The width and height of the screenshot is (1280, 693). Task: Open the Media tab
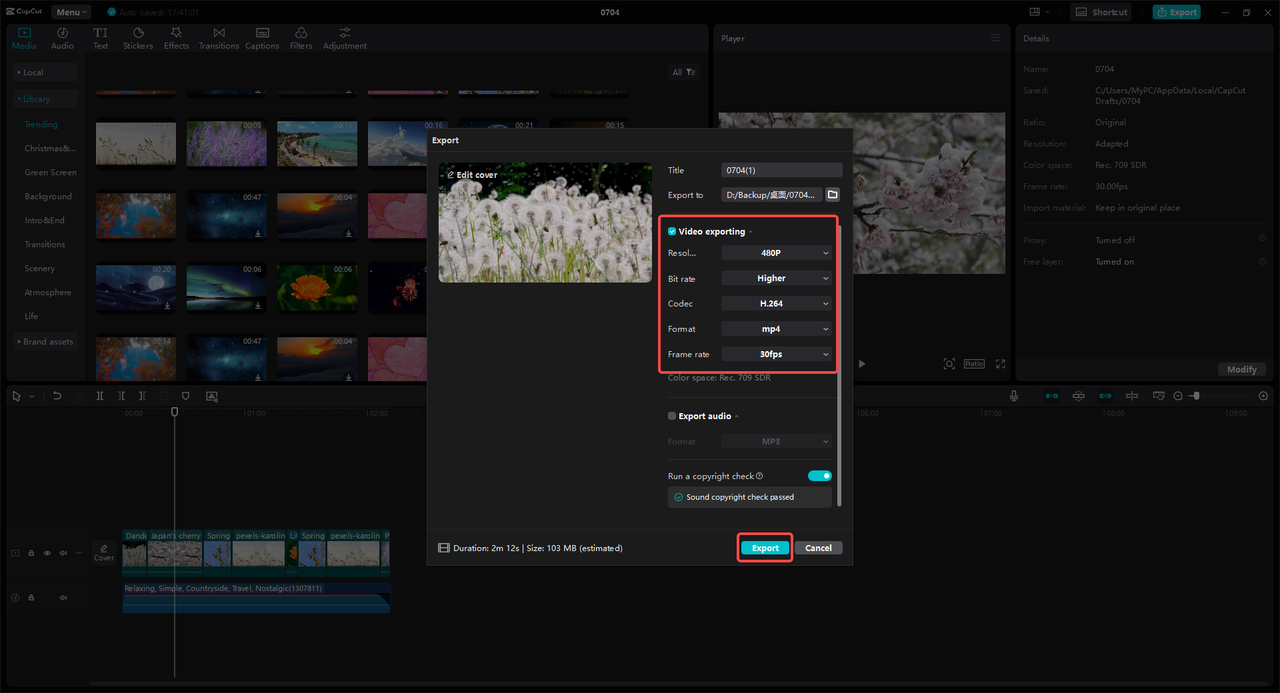24,38
